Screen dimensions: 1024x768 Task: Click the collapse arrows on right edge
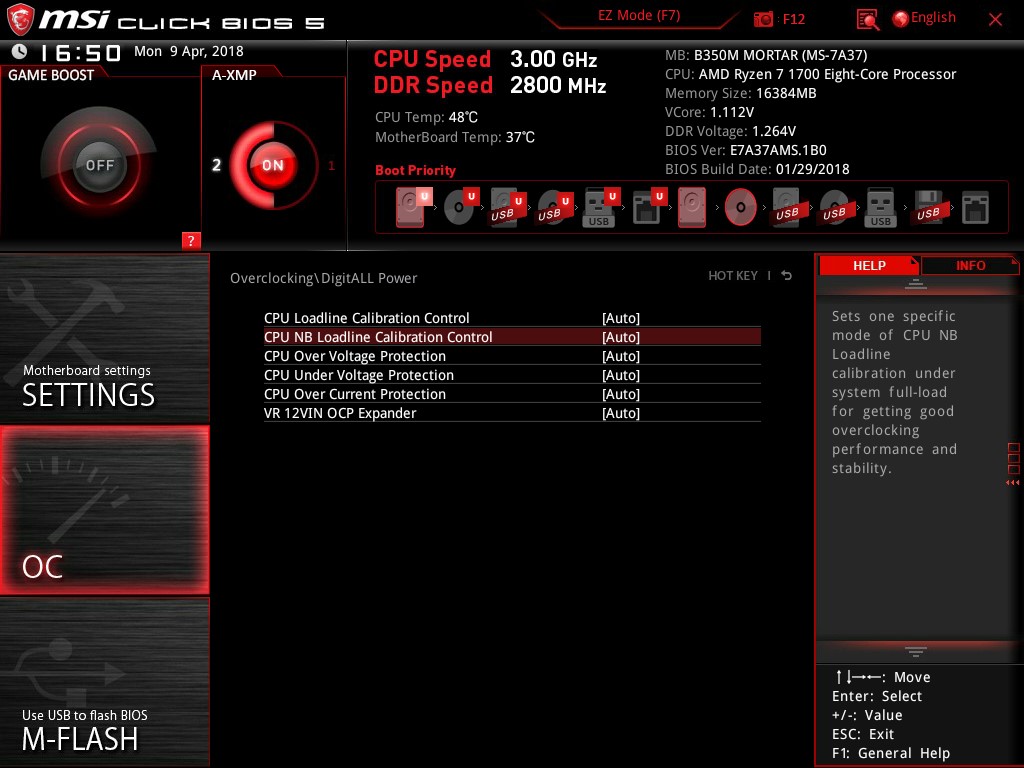[1013, 483]
